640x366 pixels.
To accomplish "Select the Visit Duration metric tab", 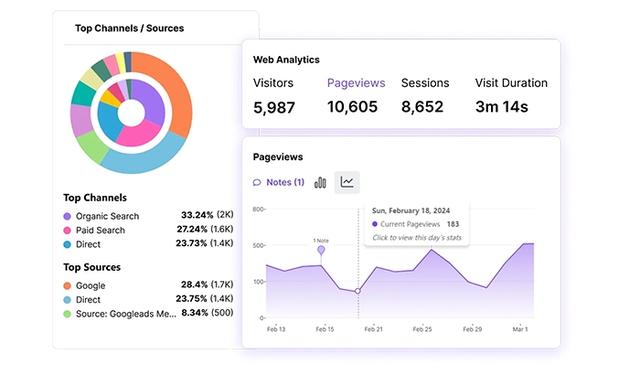I will pyautogui.click(x=511, y=83).
